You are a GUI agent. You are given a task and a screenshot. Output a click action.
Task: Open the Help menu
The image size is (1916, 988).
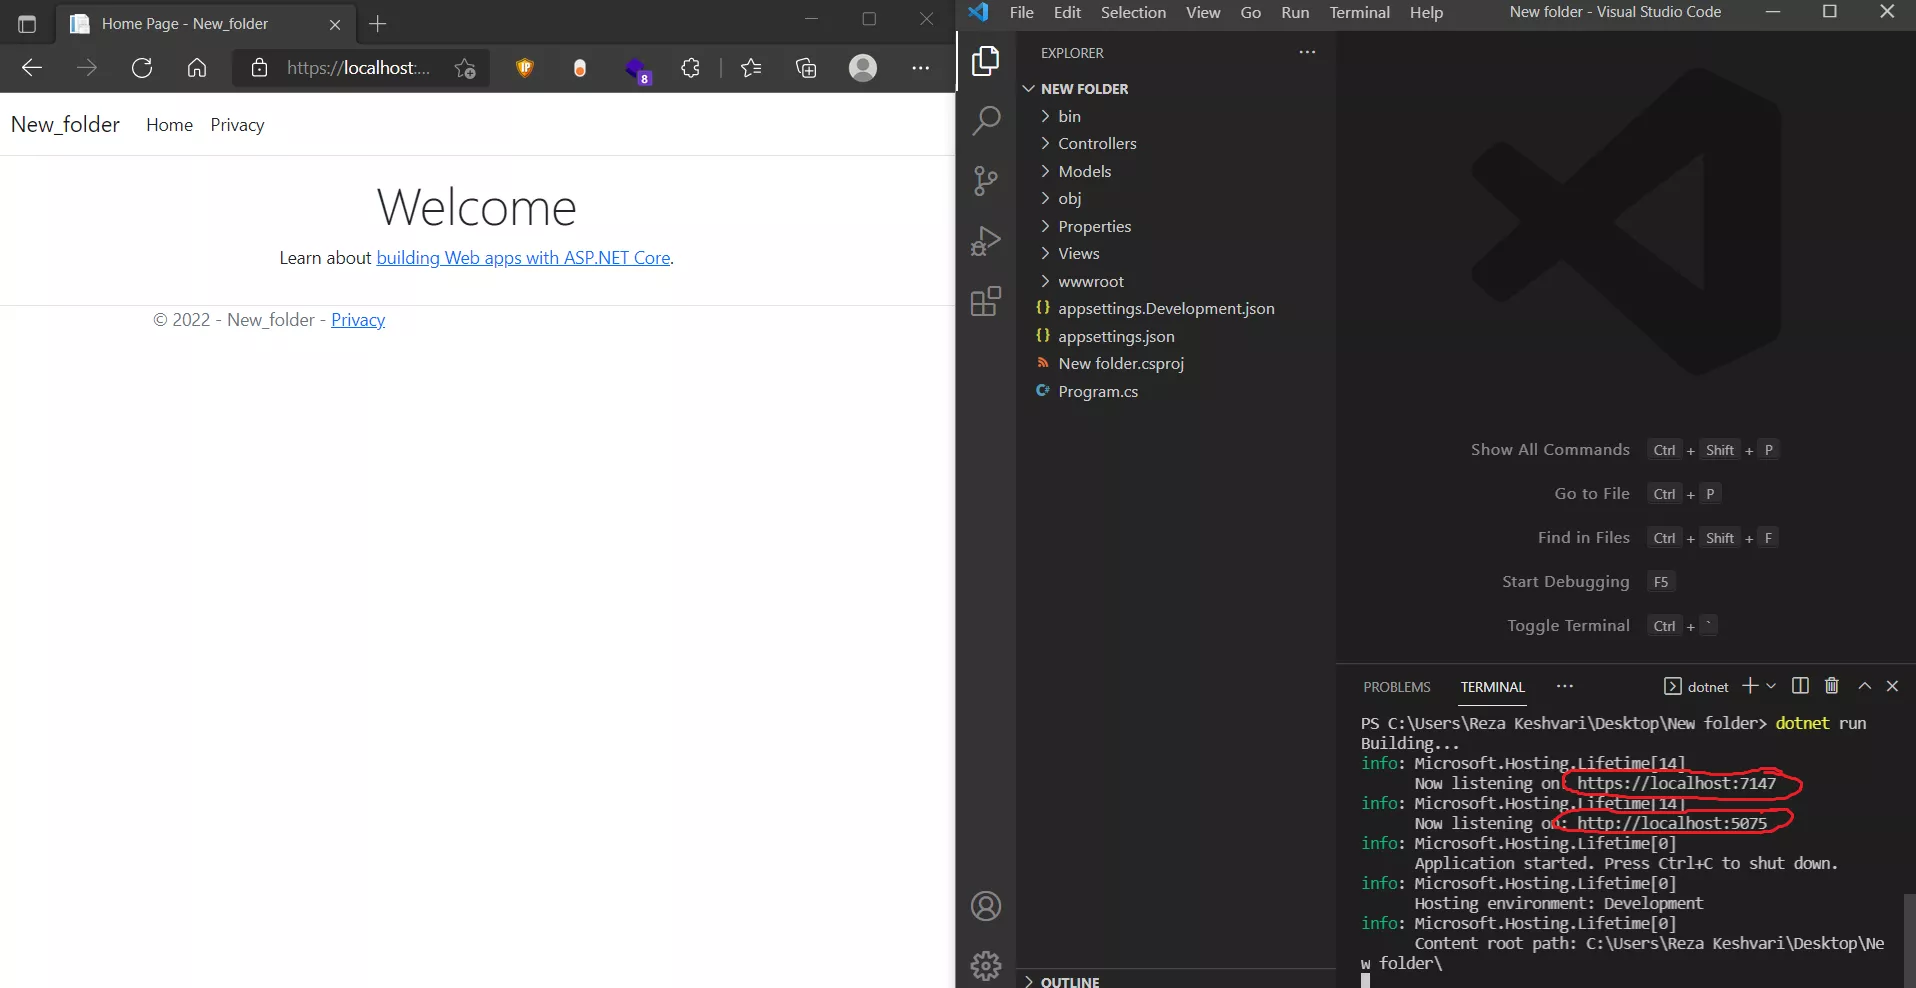(1426, 12)
